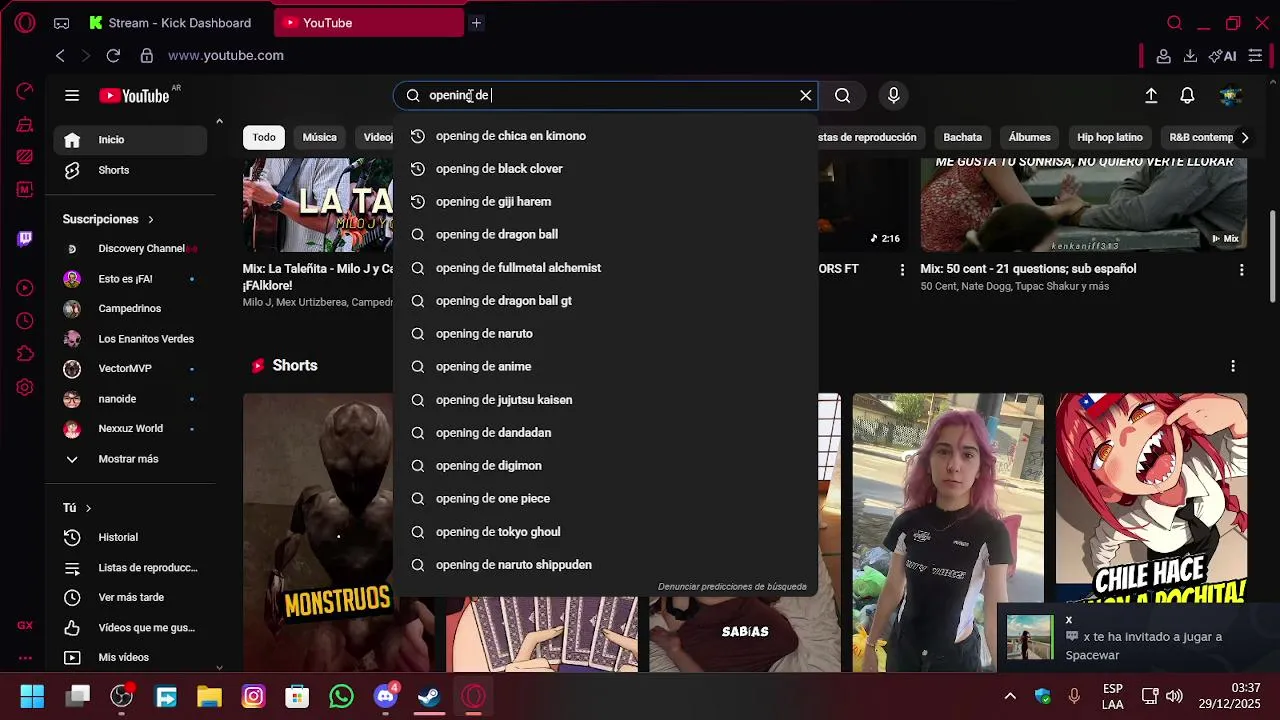Open Discord from taskbar
This screenshot has width=1280, height=720.
(385, 696)
